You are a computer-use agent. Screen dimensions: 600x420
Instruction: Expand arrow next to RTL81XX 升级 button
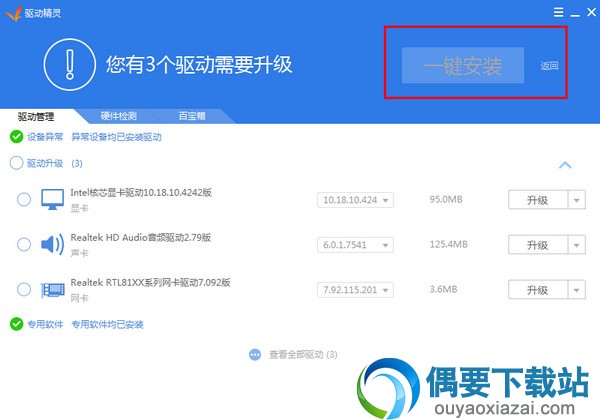coord(576,290)
